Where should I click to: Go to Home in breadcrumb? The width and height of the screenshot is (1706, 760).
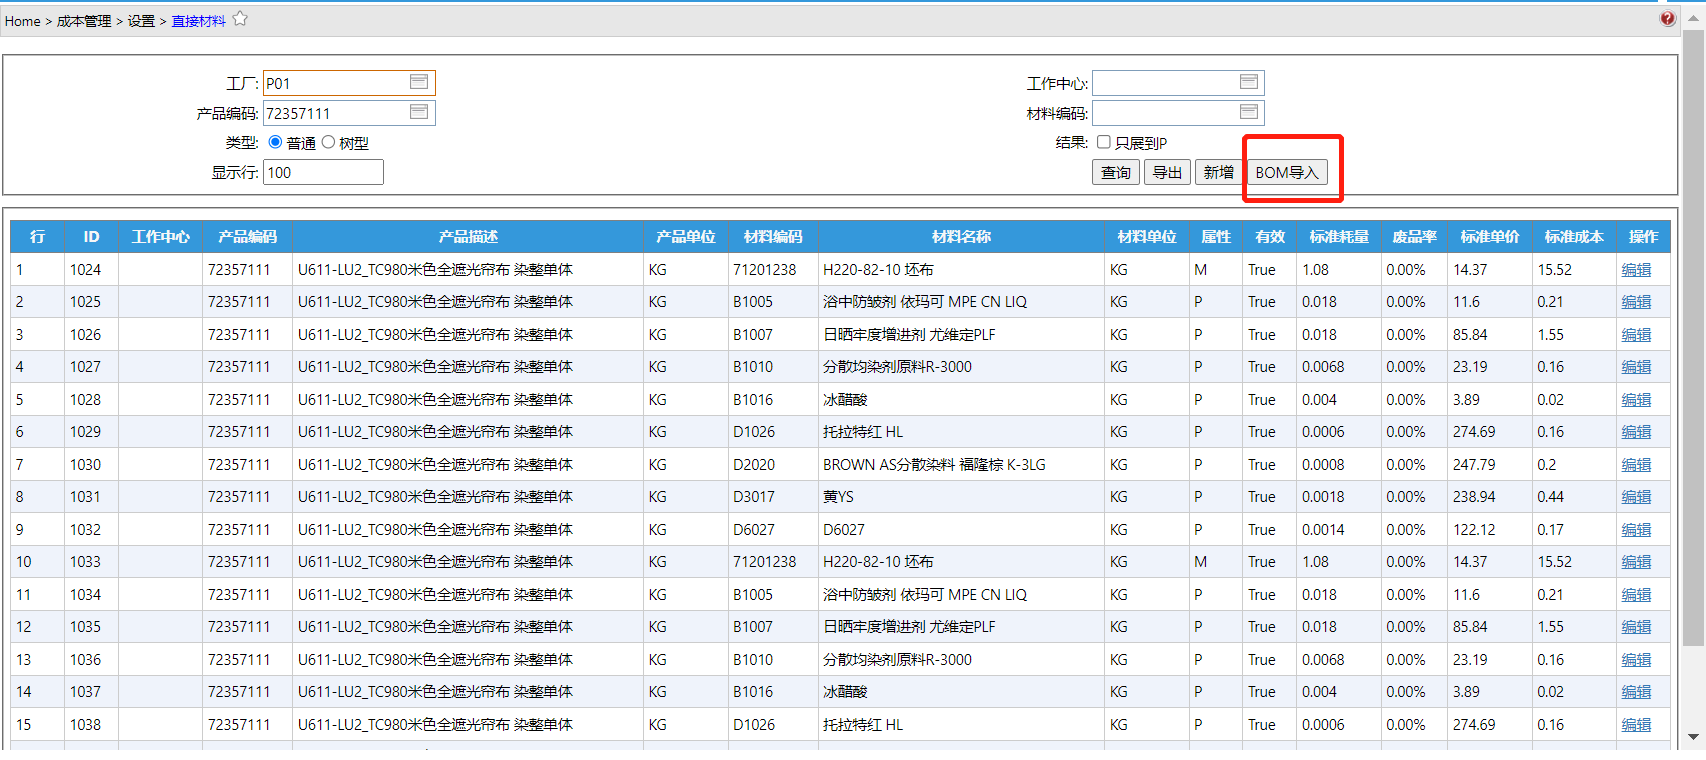(22, 21)
